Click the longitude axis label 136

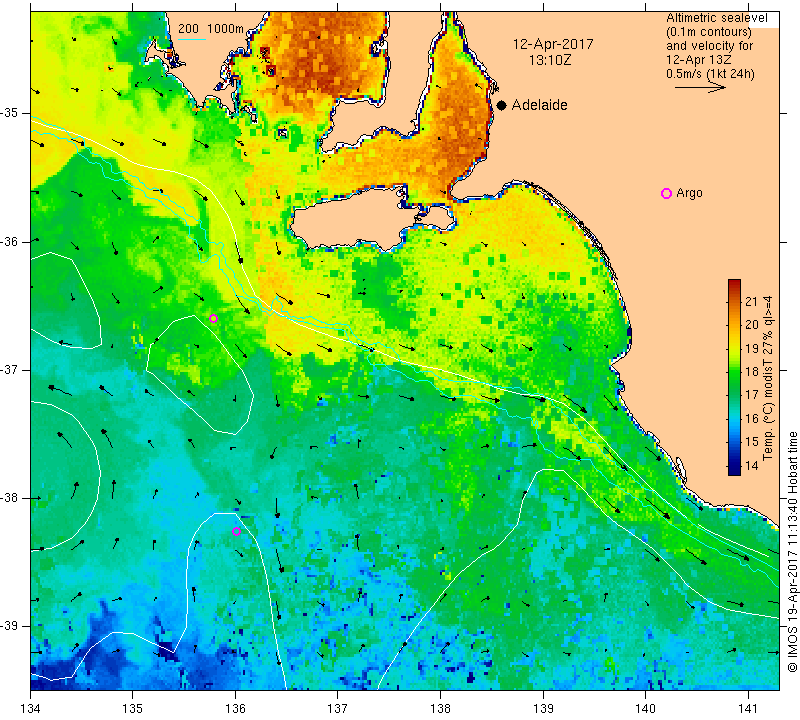point(235,709)
